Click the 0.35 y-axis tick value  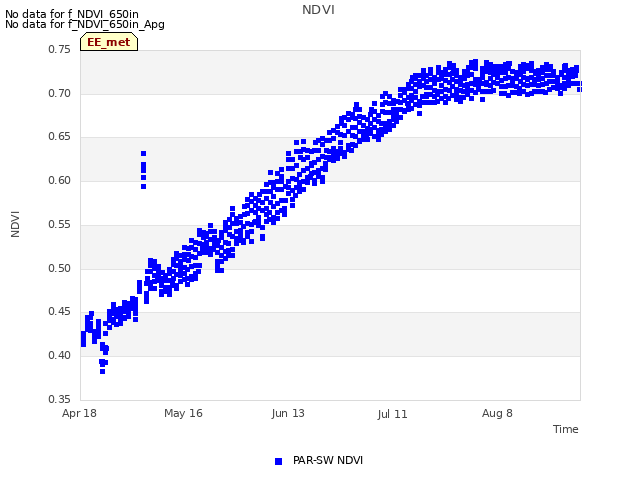(x=59, y=399)
